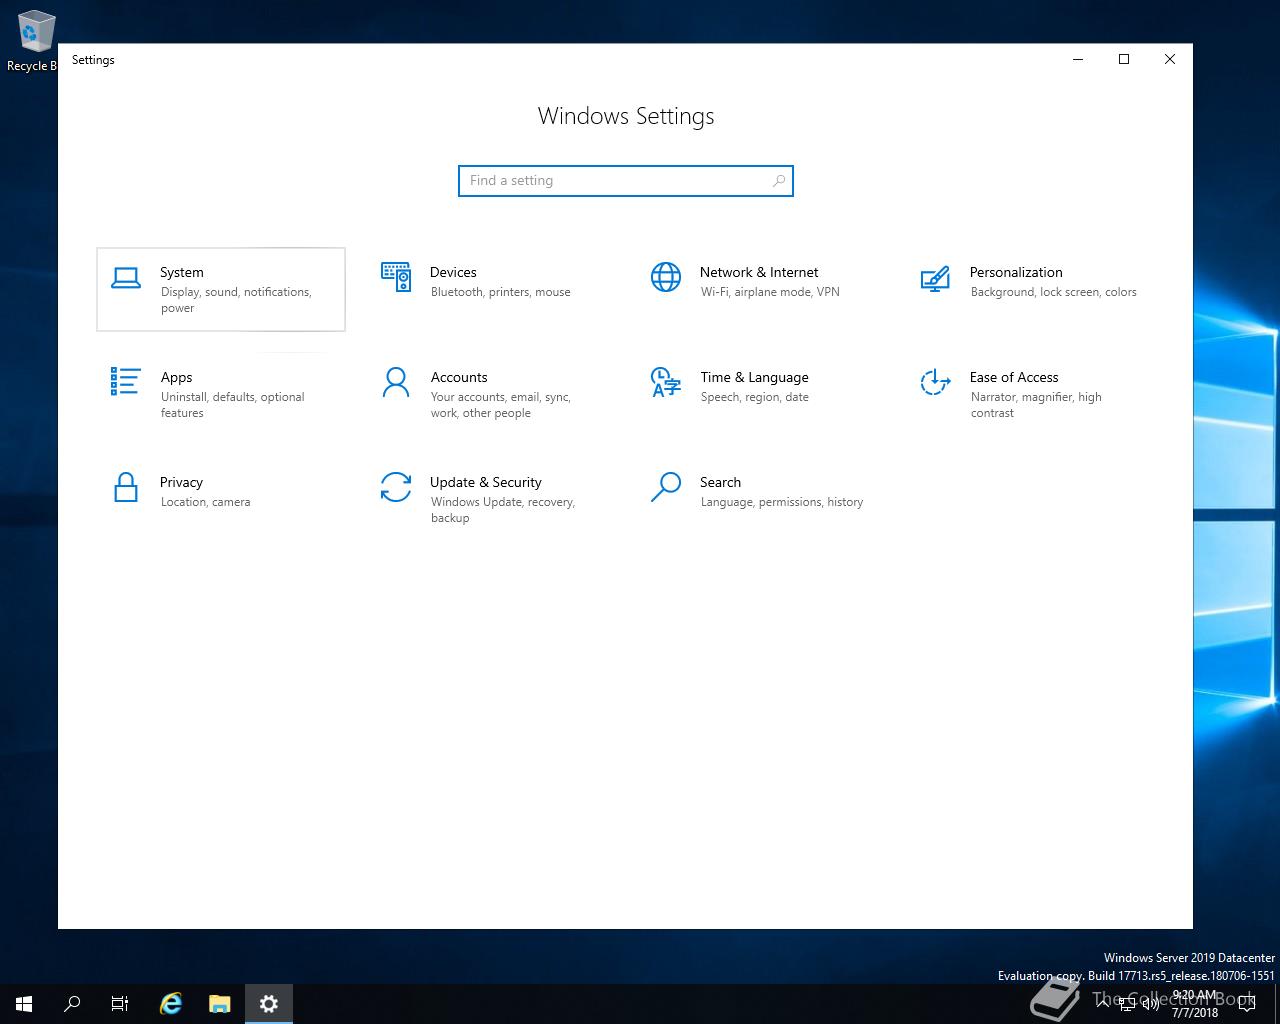1280x1024 pixels.
Task: Click the Time & Language icon
Action: click(665, 382)
